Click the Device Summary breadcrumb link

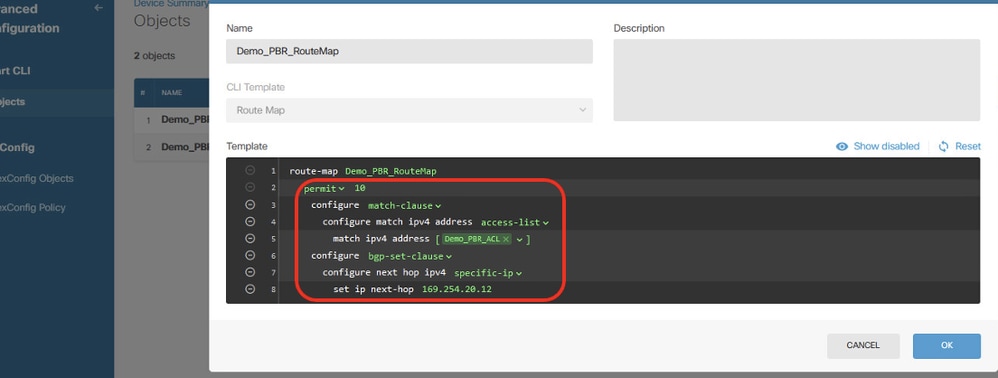point(171,3)
